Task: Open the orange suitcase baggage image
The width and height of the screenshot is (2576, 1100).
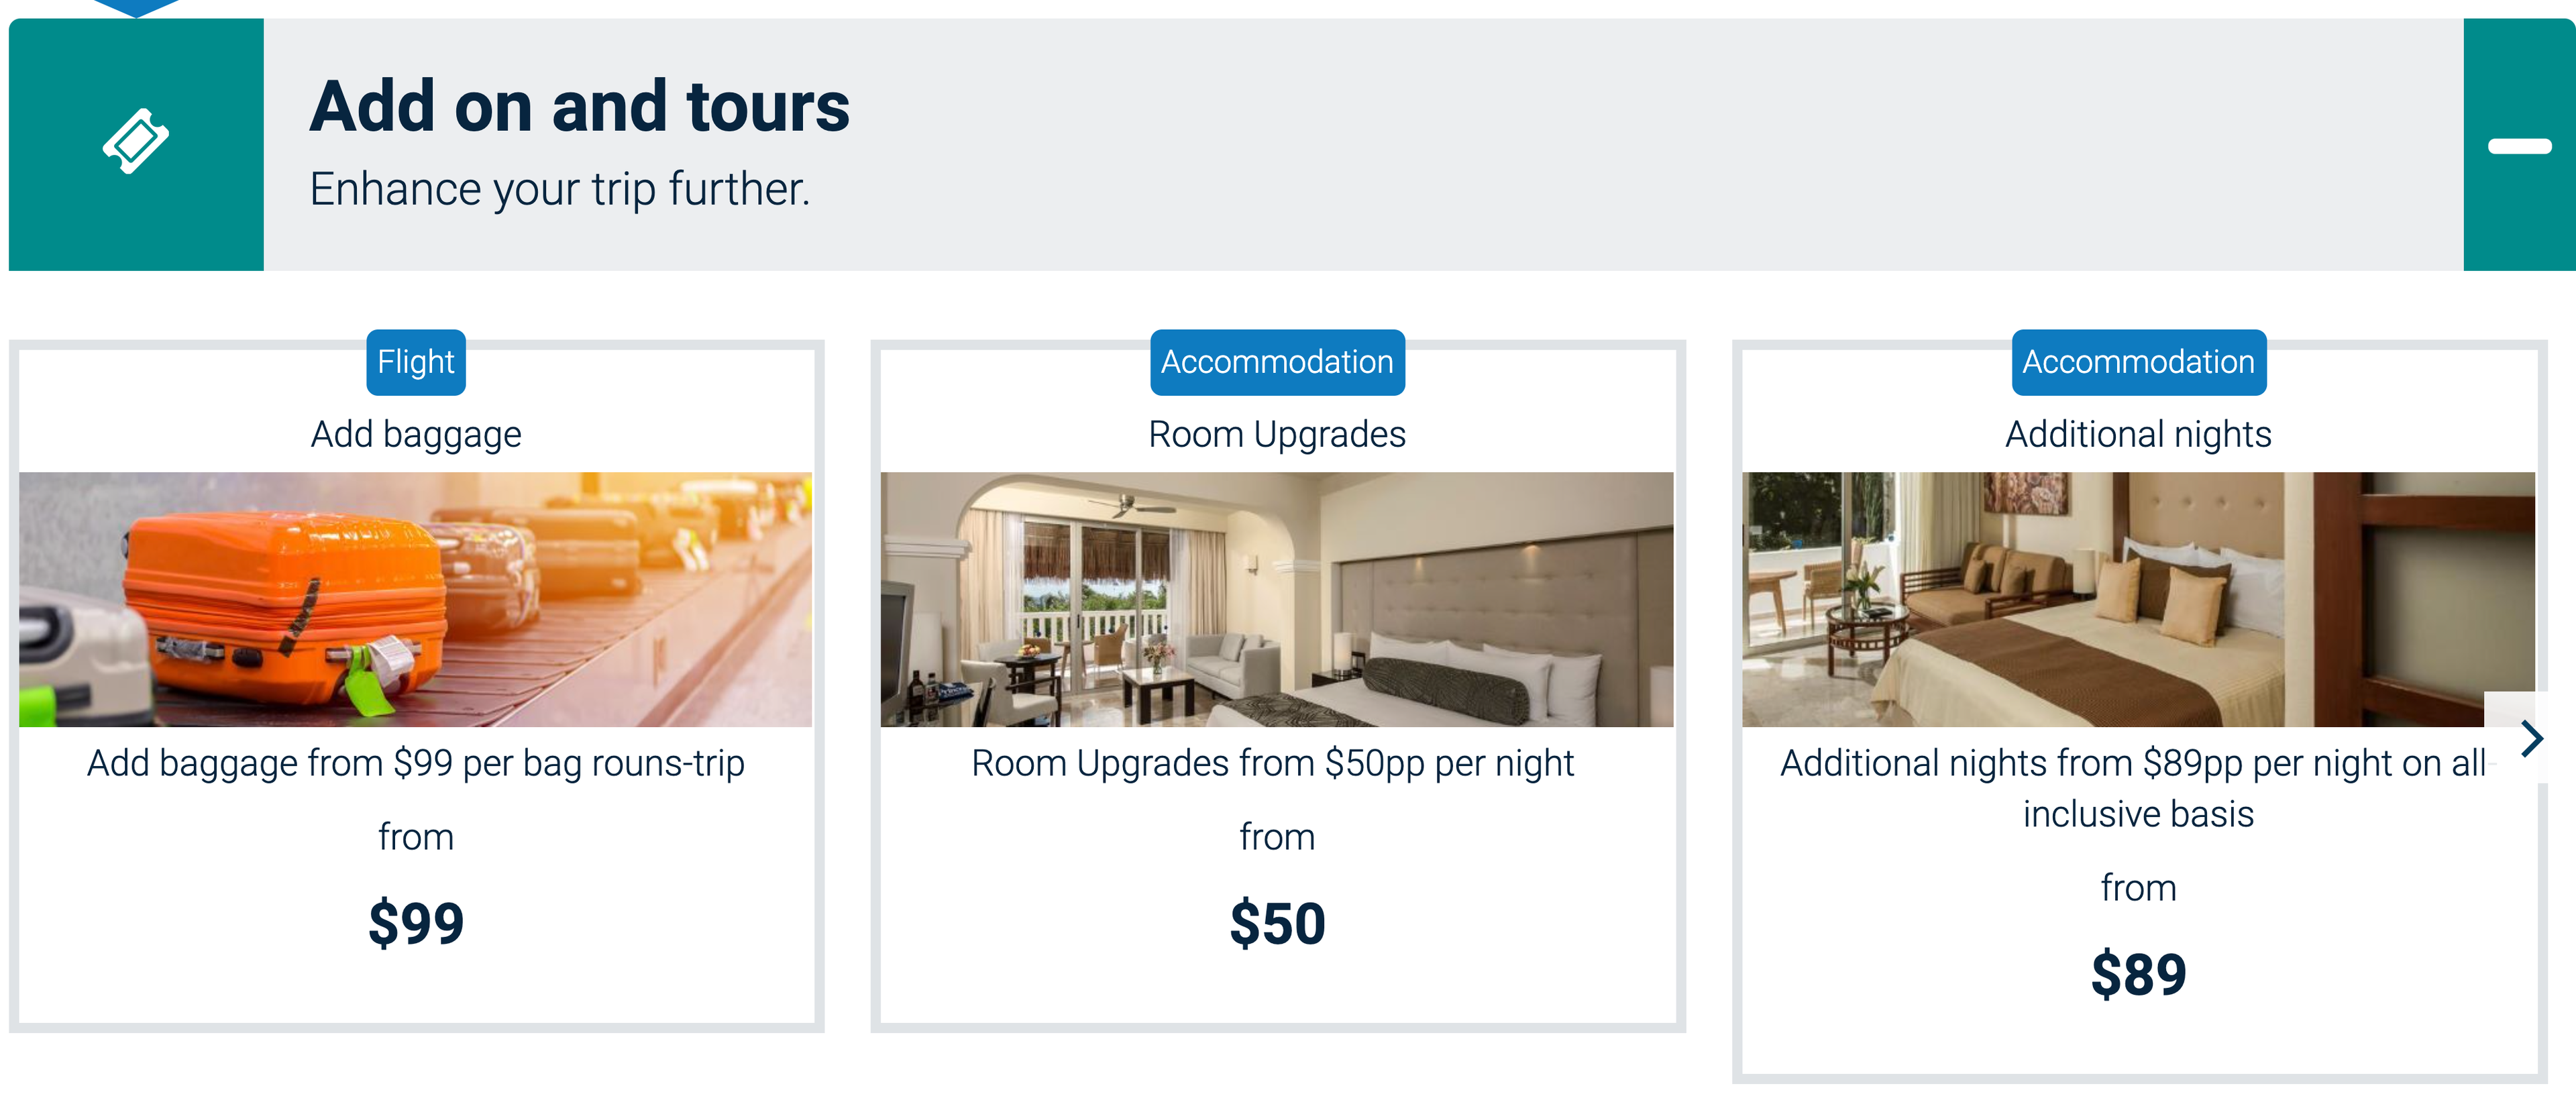Action: (415, 599)
